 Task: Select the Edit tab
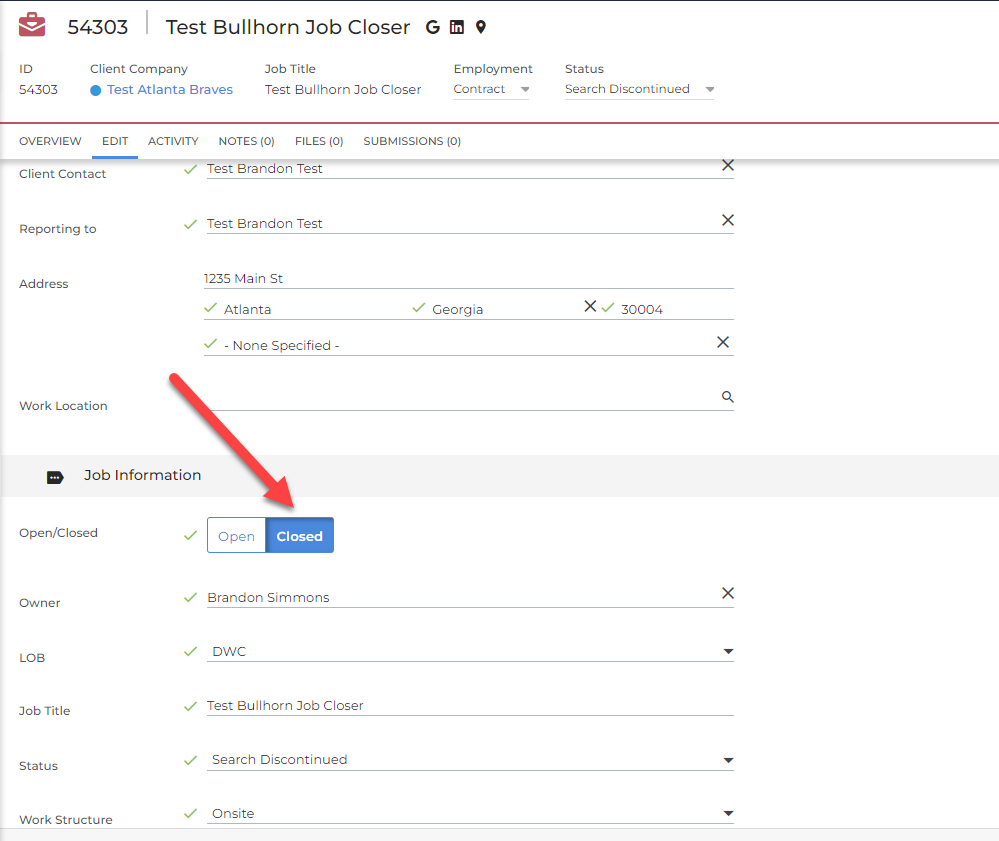pos(115,141)
